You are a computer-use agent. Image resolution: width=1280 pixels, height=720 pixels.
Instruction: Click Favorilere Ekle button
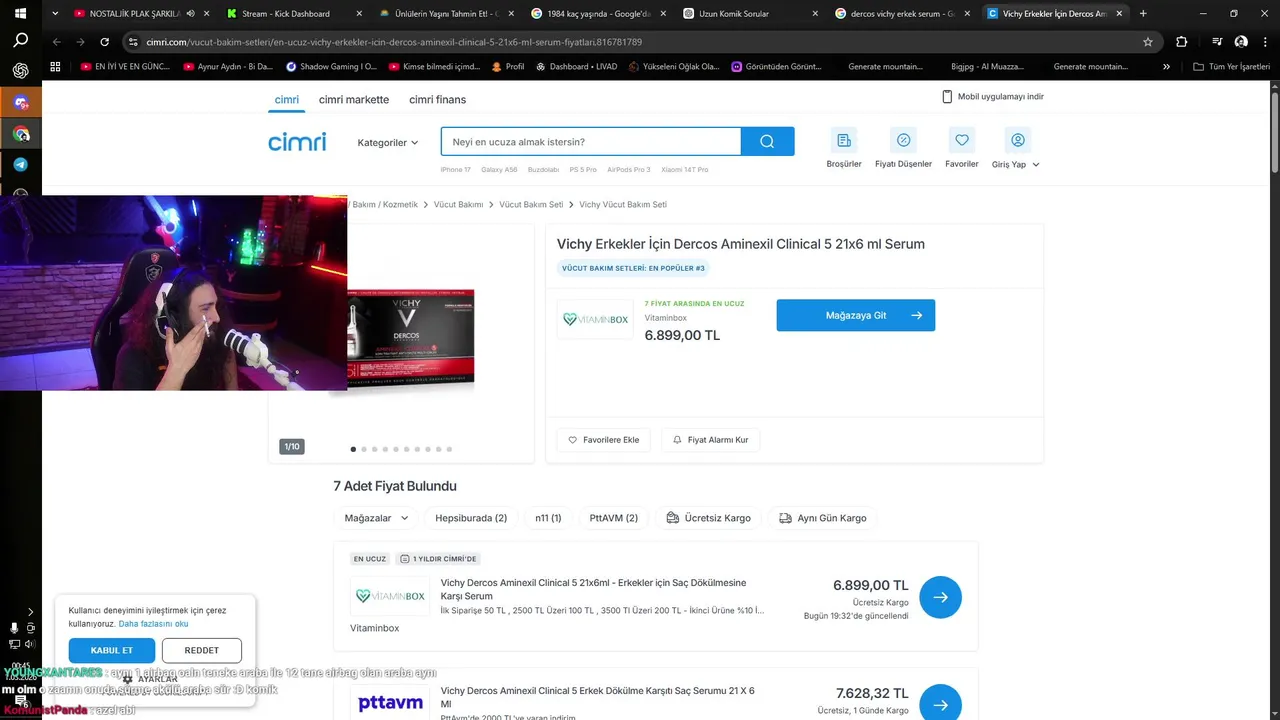(x=604, y=440)
